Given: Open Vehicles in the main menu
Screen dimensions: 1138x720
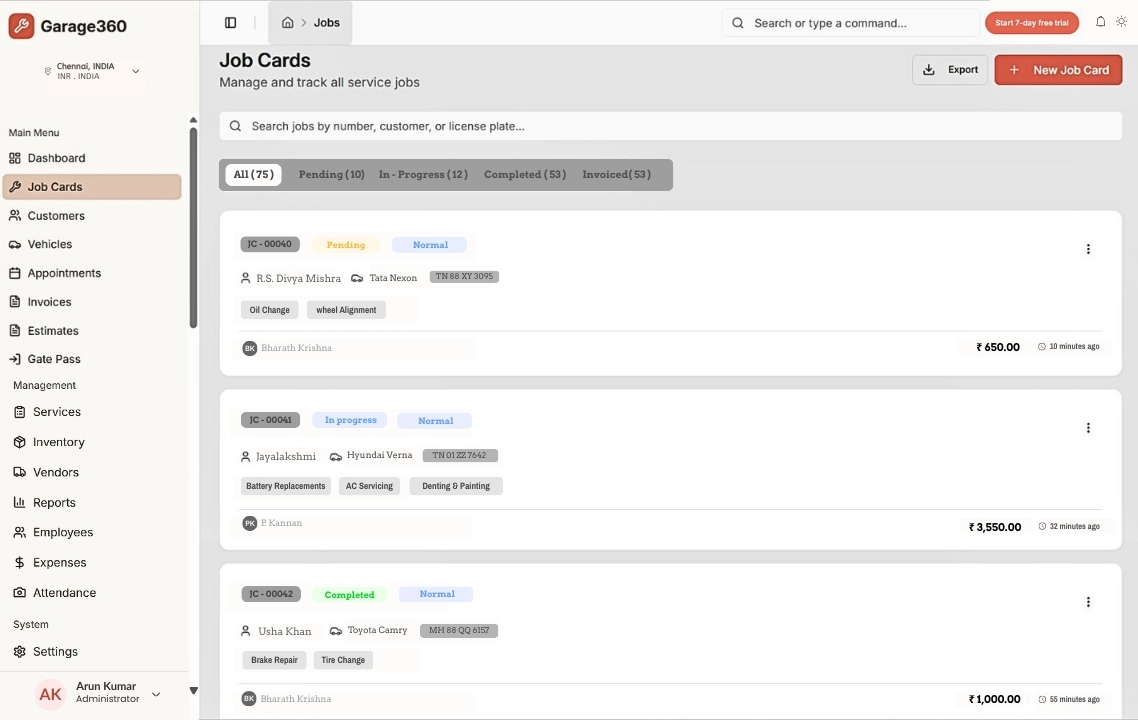Looking at the screenshot, I should (49, 244).
